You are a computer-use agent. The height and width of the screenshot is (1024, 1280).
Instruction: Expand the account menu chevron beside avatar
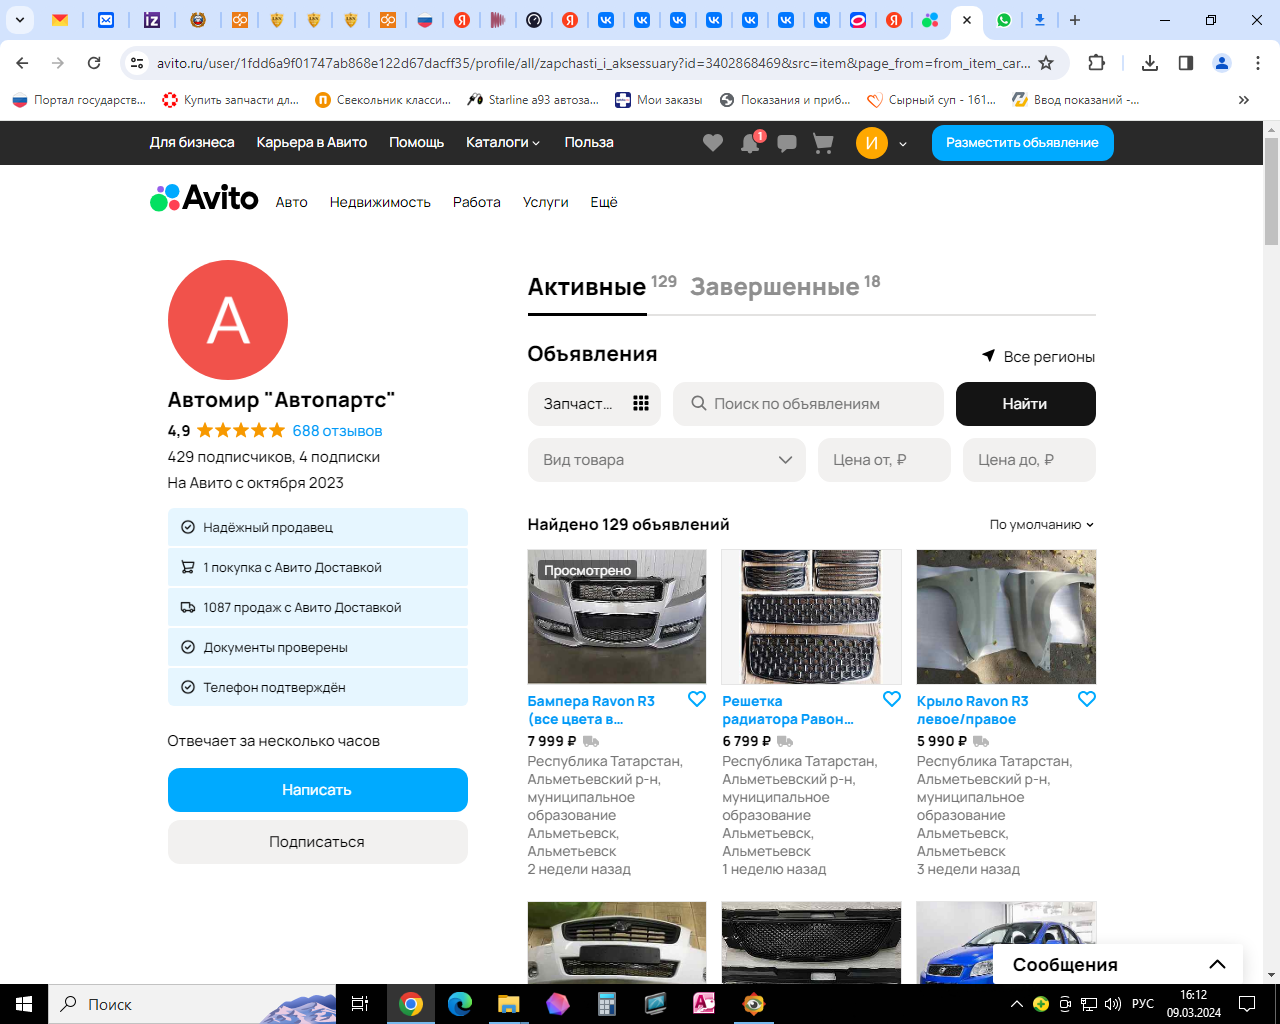[903, 144]
